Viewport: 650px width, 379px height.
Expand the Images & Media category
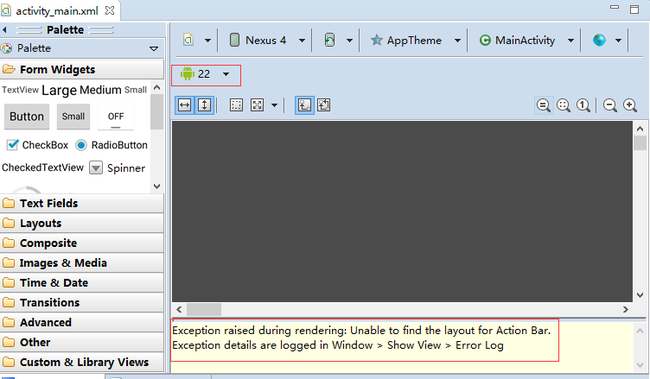click(x=82, y=263)
